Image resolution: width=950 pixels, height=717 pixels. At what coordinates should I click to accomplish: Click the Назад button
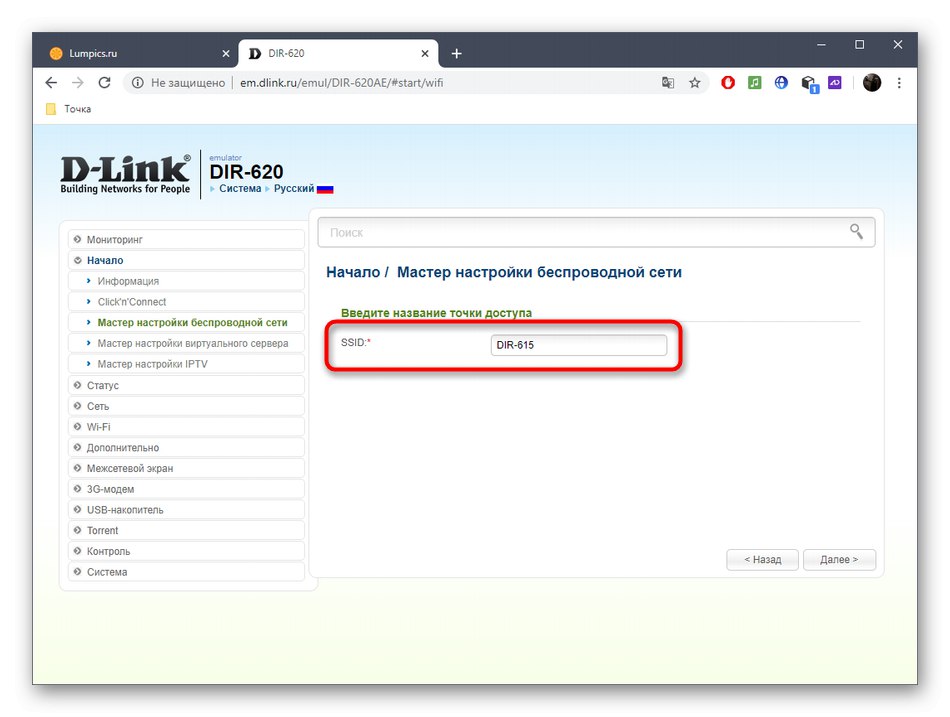coord(762,560)
